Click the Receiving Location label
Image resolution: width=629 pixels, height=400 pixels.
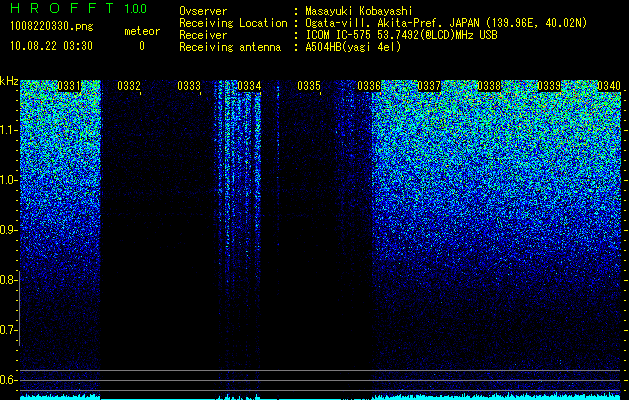point(233,23)
